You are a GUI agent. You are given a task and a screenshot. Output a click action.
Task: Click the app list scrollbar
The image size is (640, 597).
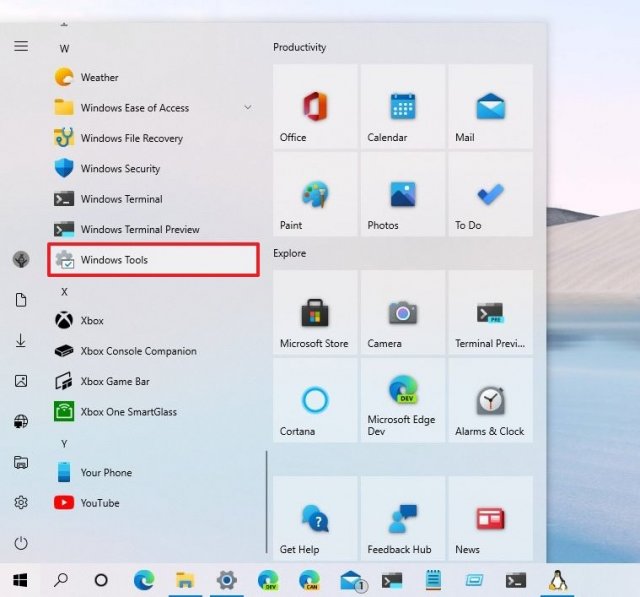click(x=267, y=502)
